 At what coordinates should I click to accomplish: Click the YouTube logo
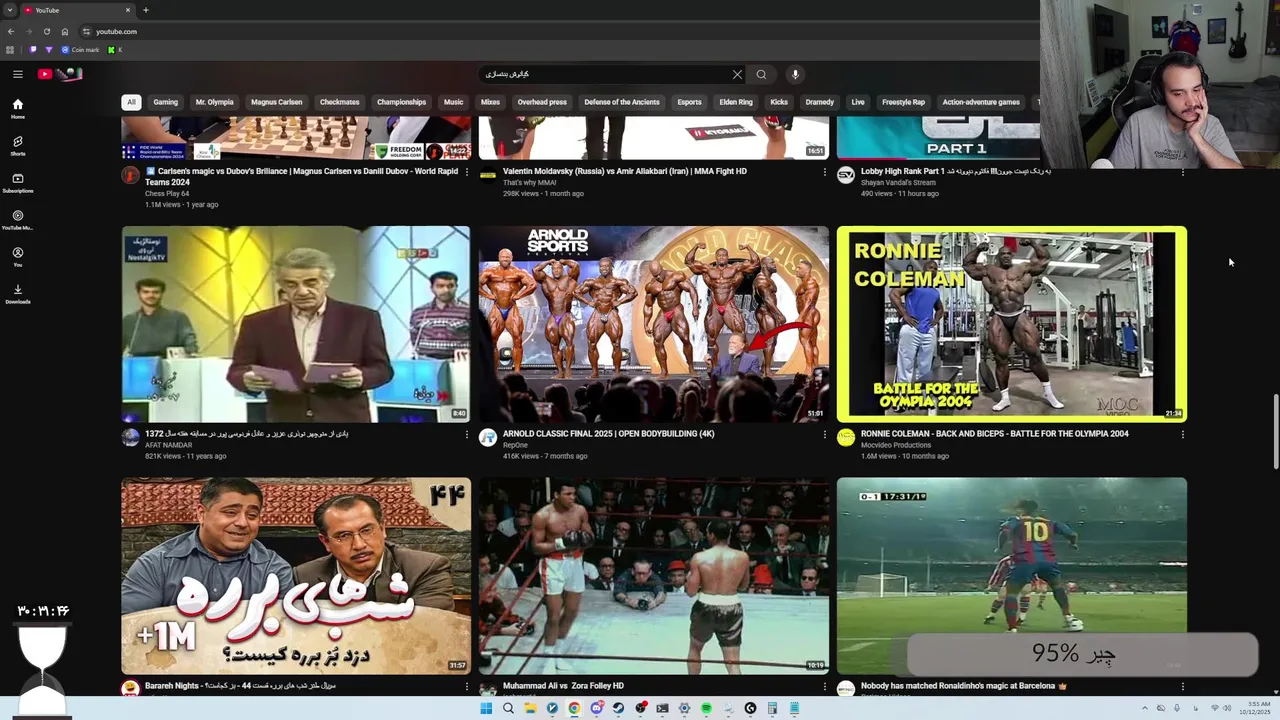coord(60,74)
